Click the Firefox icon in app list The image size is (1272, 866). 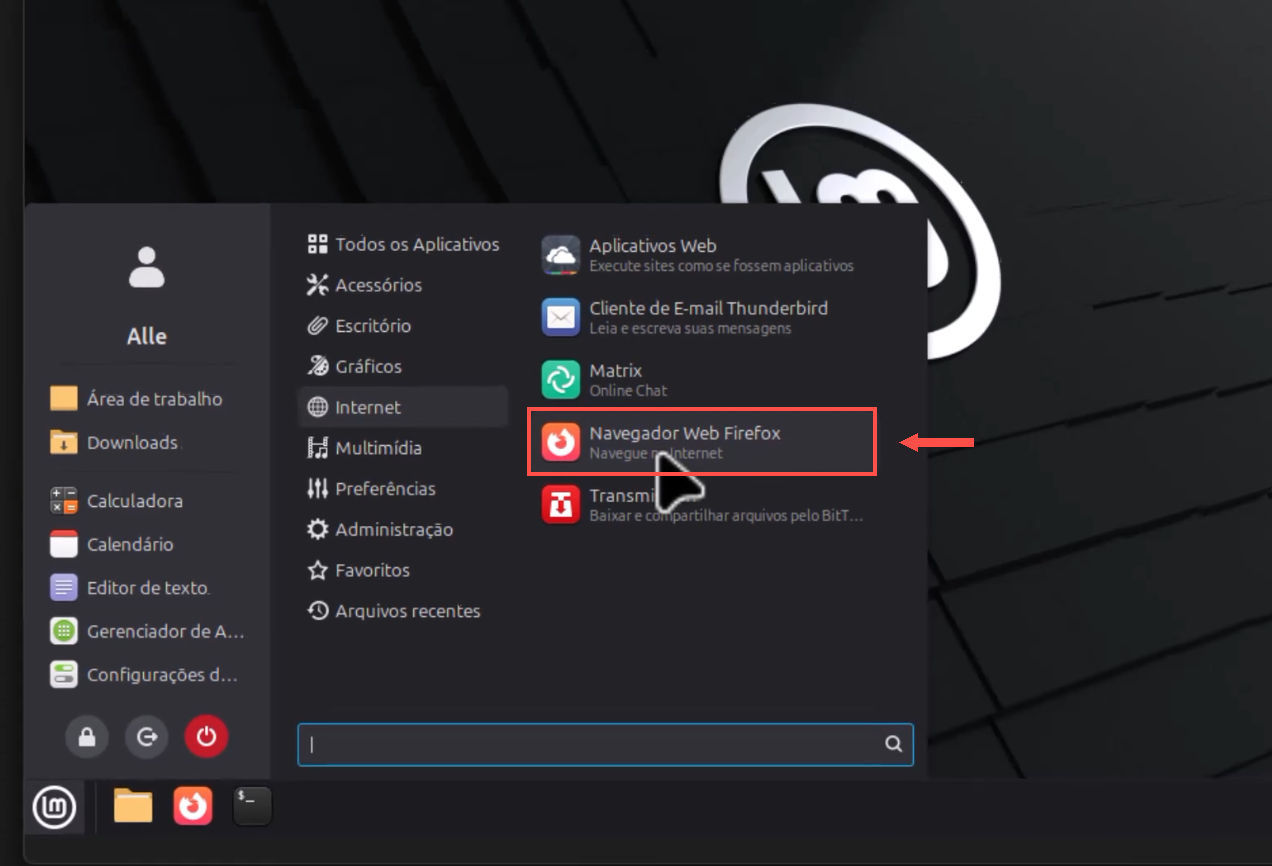(561, 442)
